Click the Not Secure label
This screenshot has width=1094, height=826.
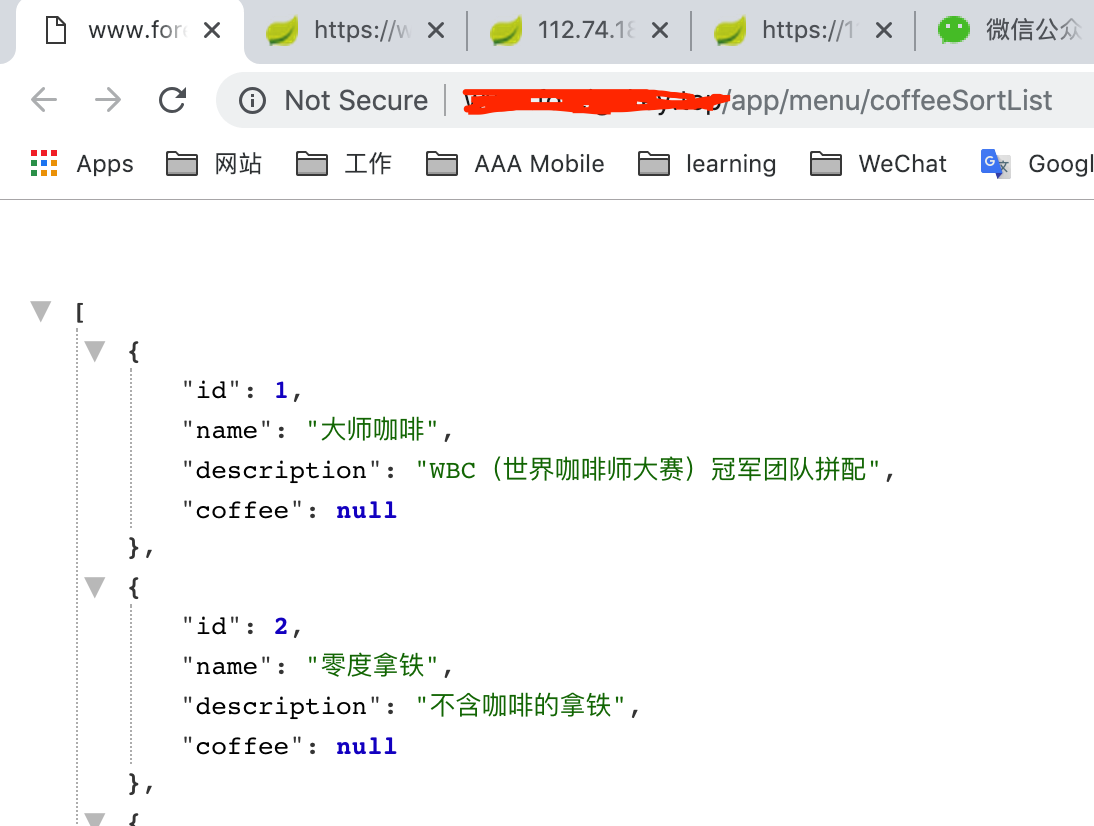pyautogui.click(x=356, y=100)
